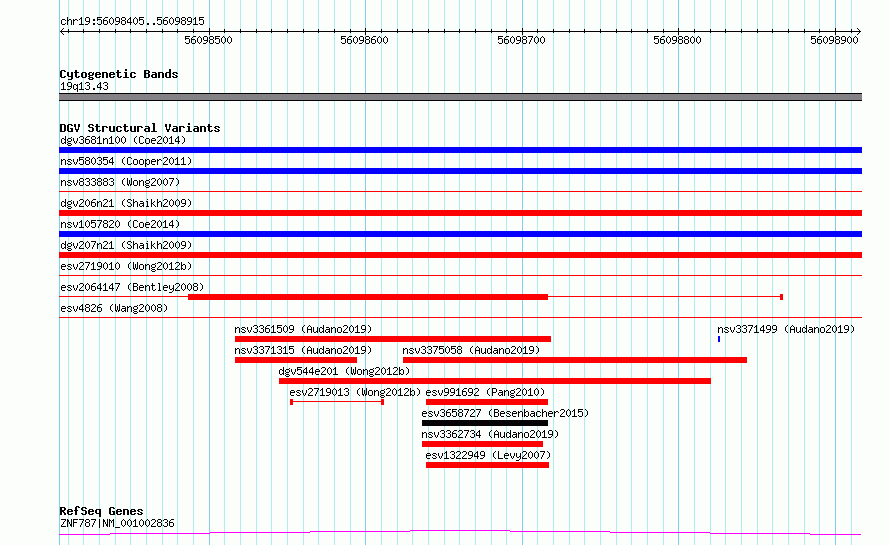Click the red bar below dgv544e201
Screen dimensions: 890x545
[495, 381]
